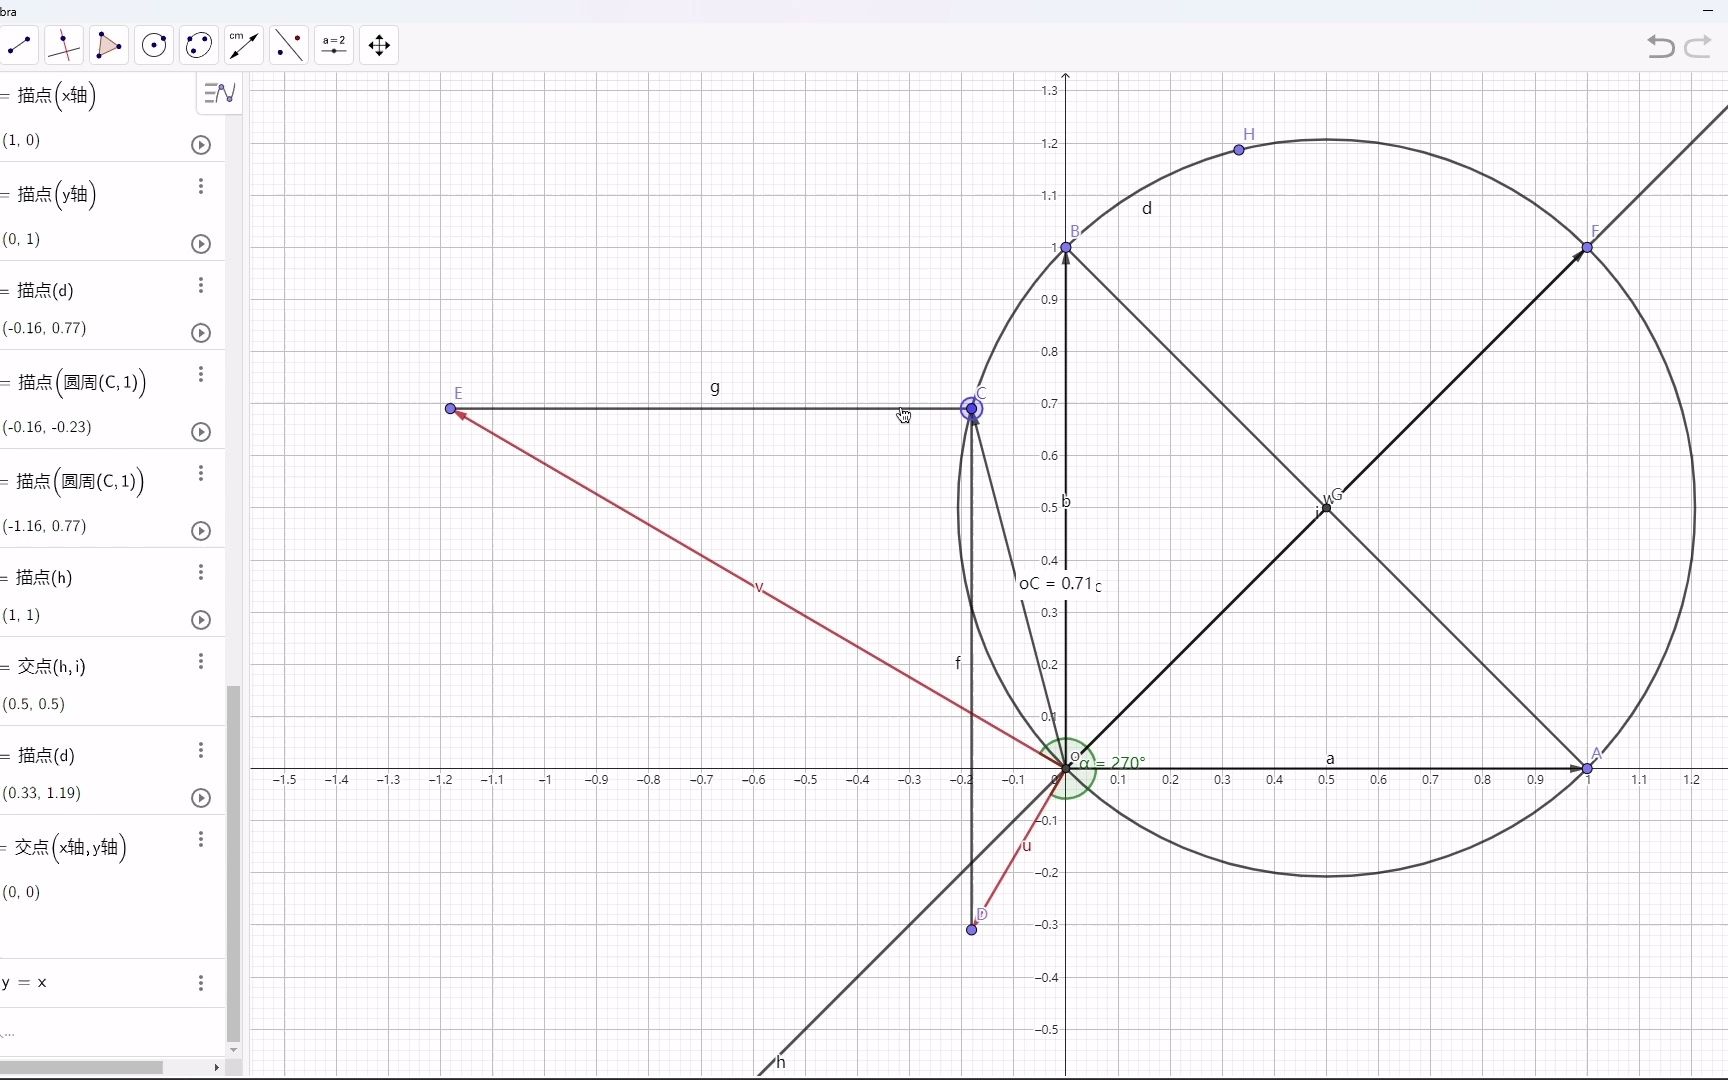Viewport: 1728px width, 1080px height.
Task: Toggle the algebra view style bar icon
Action: click(x=219, y=93)
